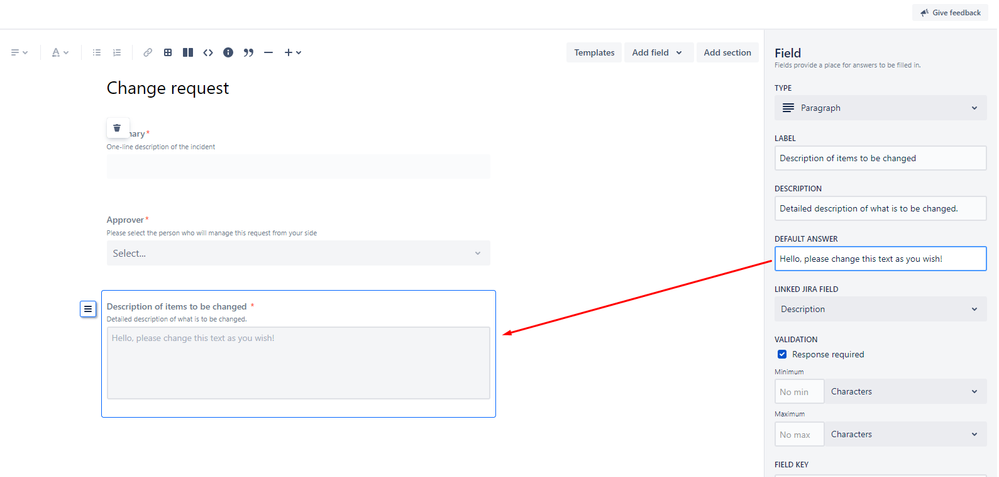The width and height of the screenshot is (999, 477).
Task: Click the Maximum No max input
Action: [x=799, y=434]
